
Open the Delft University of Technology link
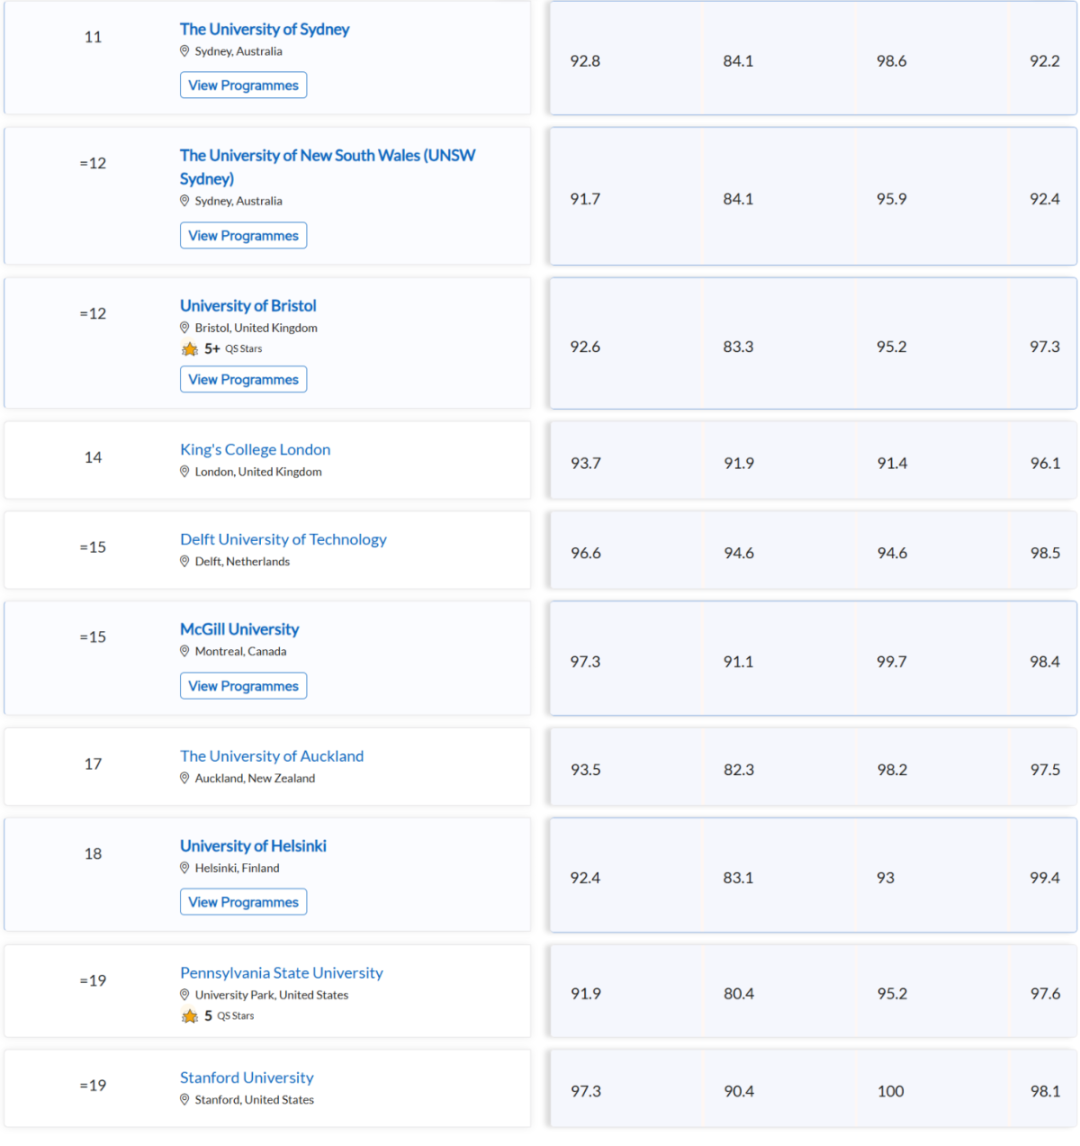pos(283,539)
